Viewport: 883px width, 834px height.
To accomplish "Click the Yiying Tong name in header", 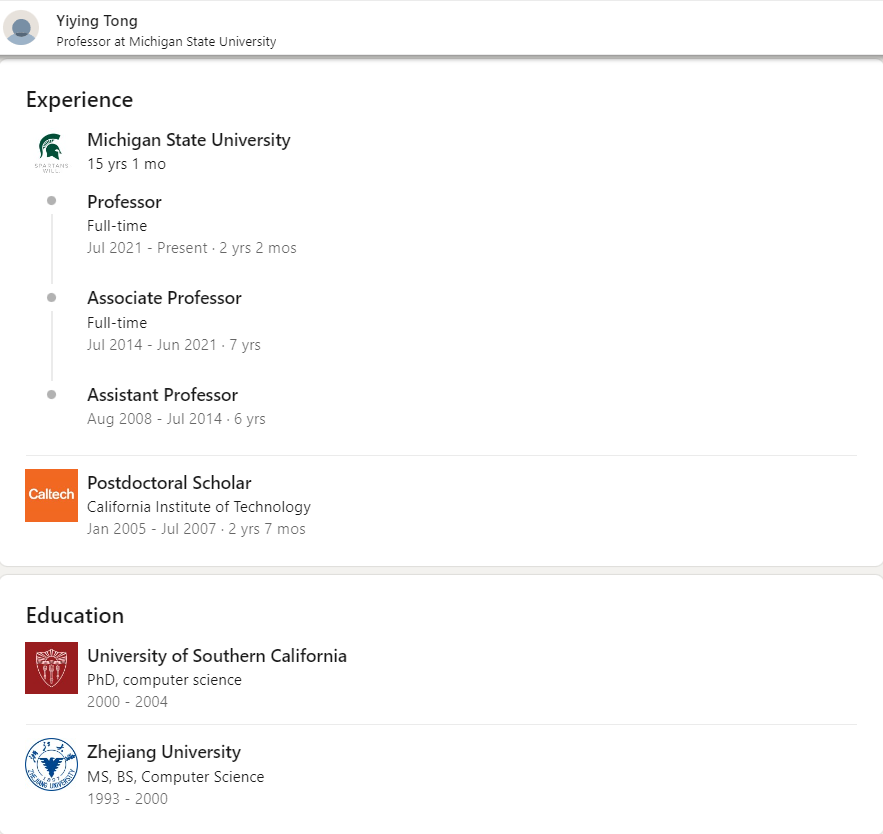I will pyautogui.click(x=97, y=21).
